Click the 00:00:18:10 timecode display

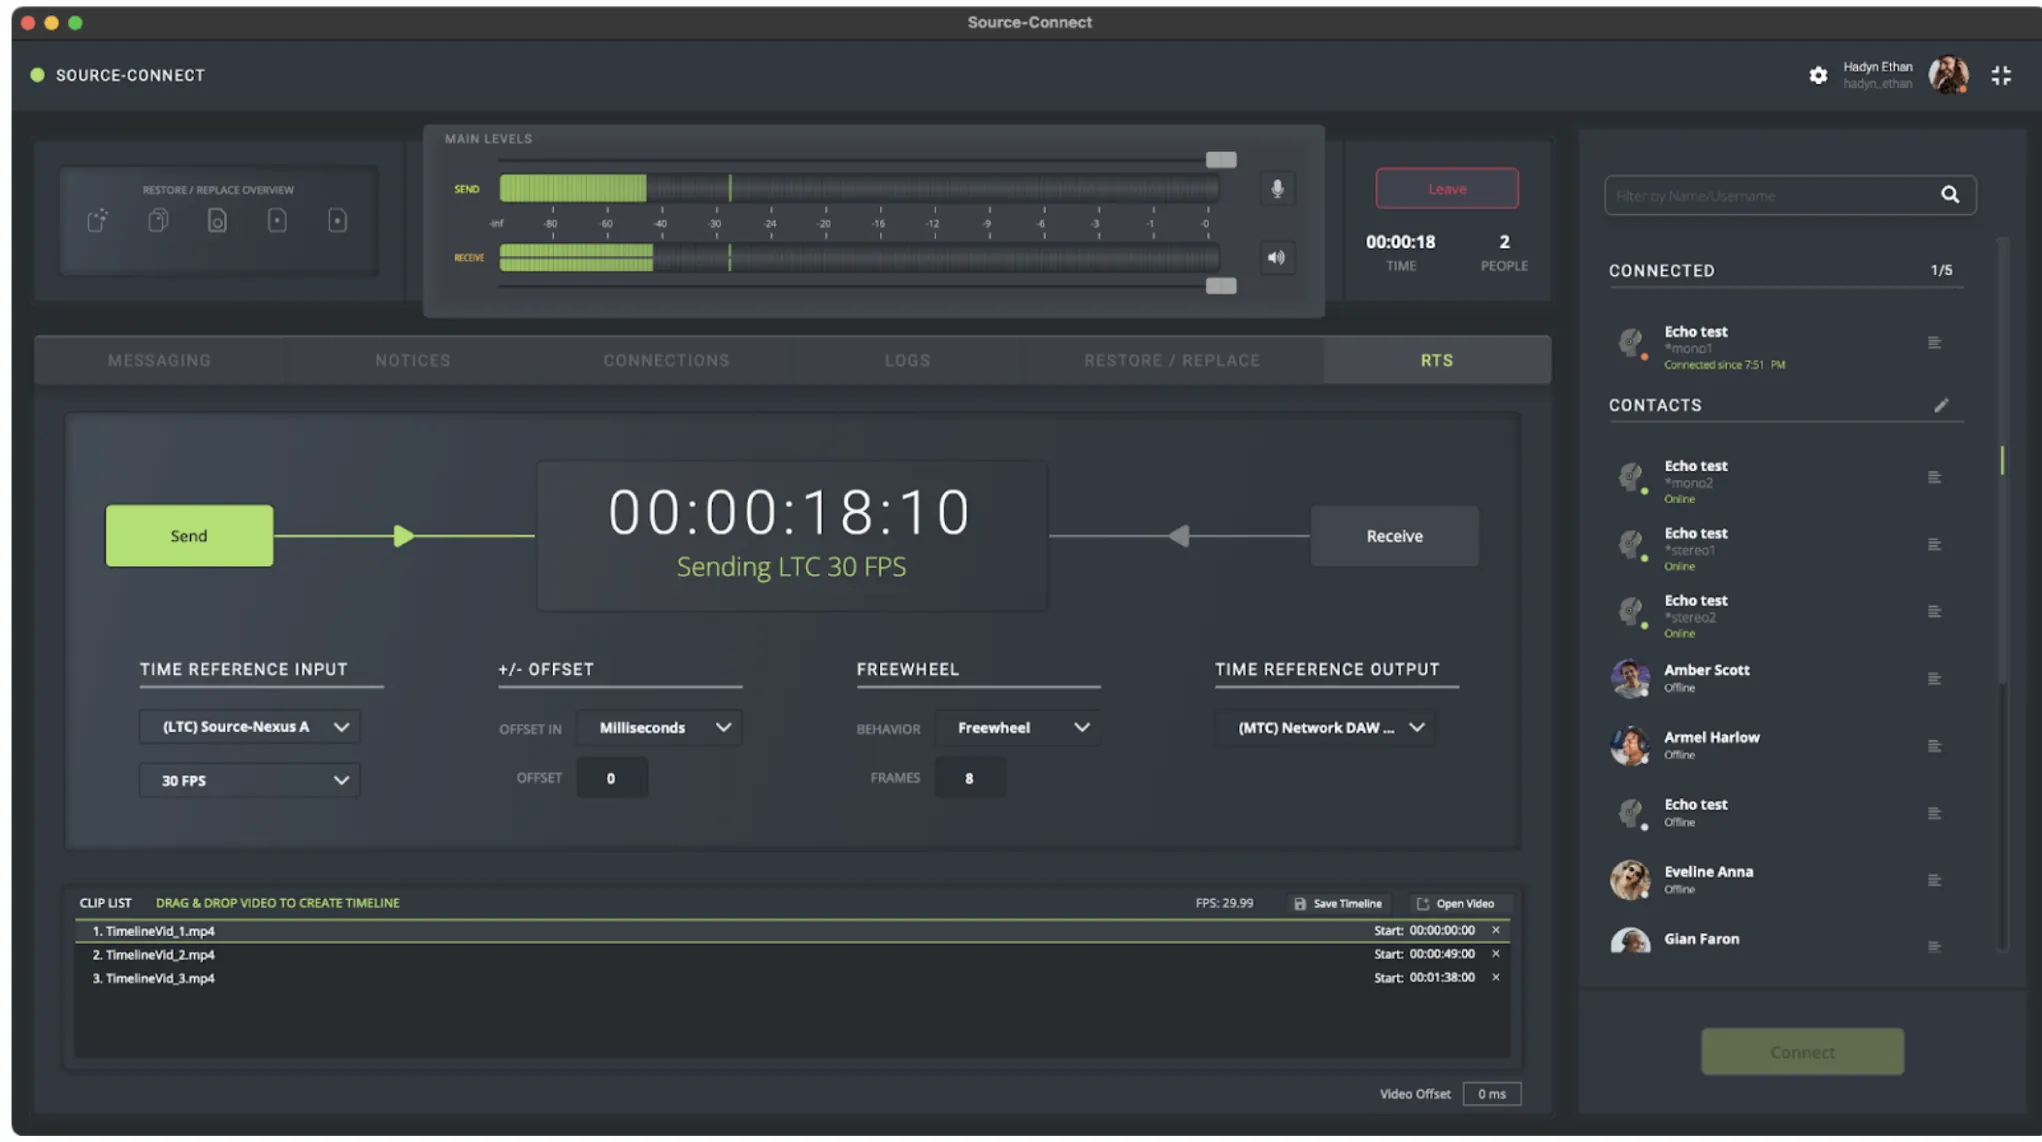coord(790,512)
